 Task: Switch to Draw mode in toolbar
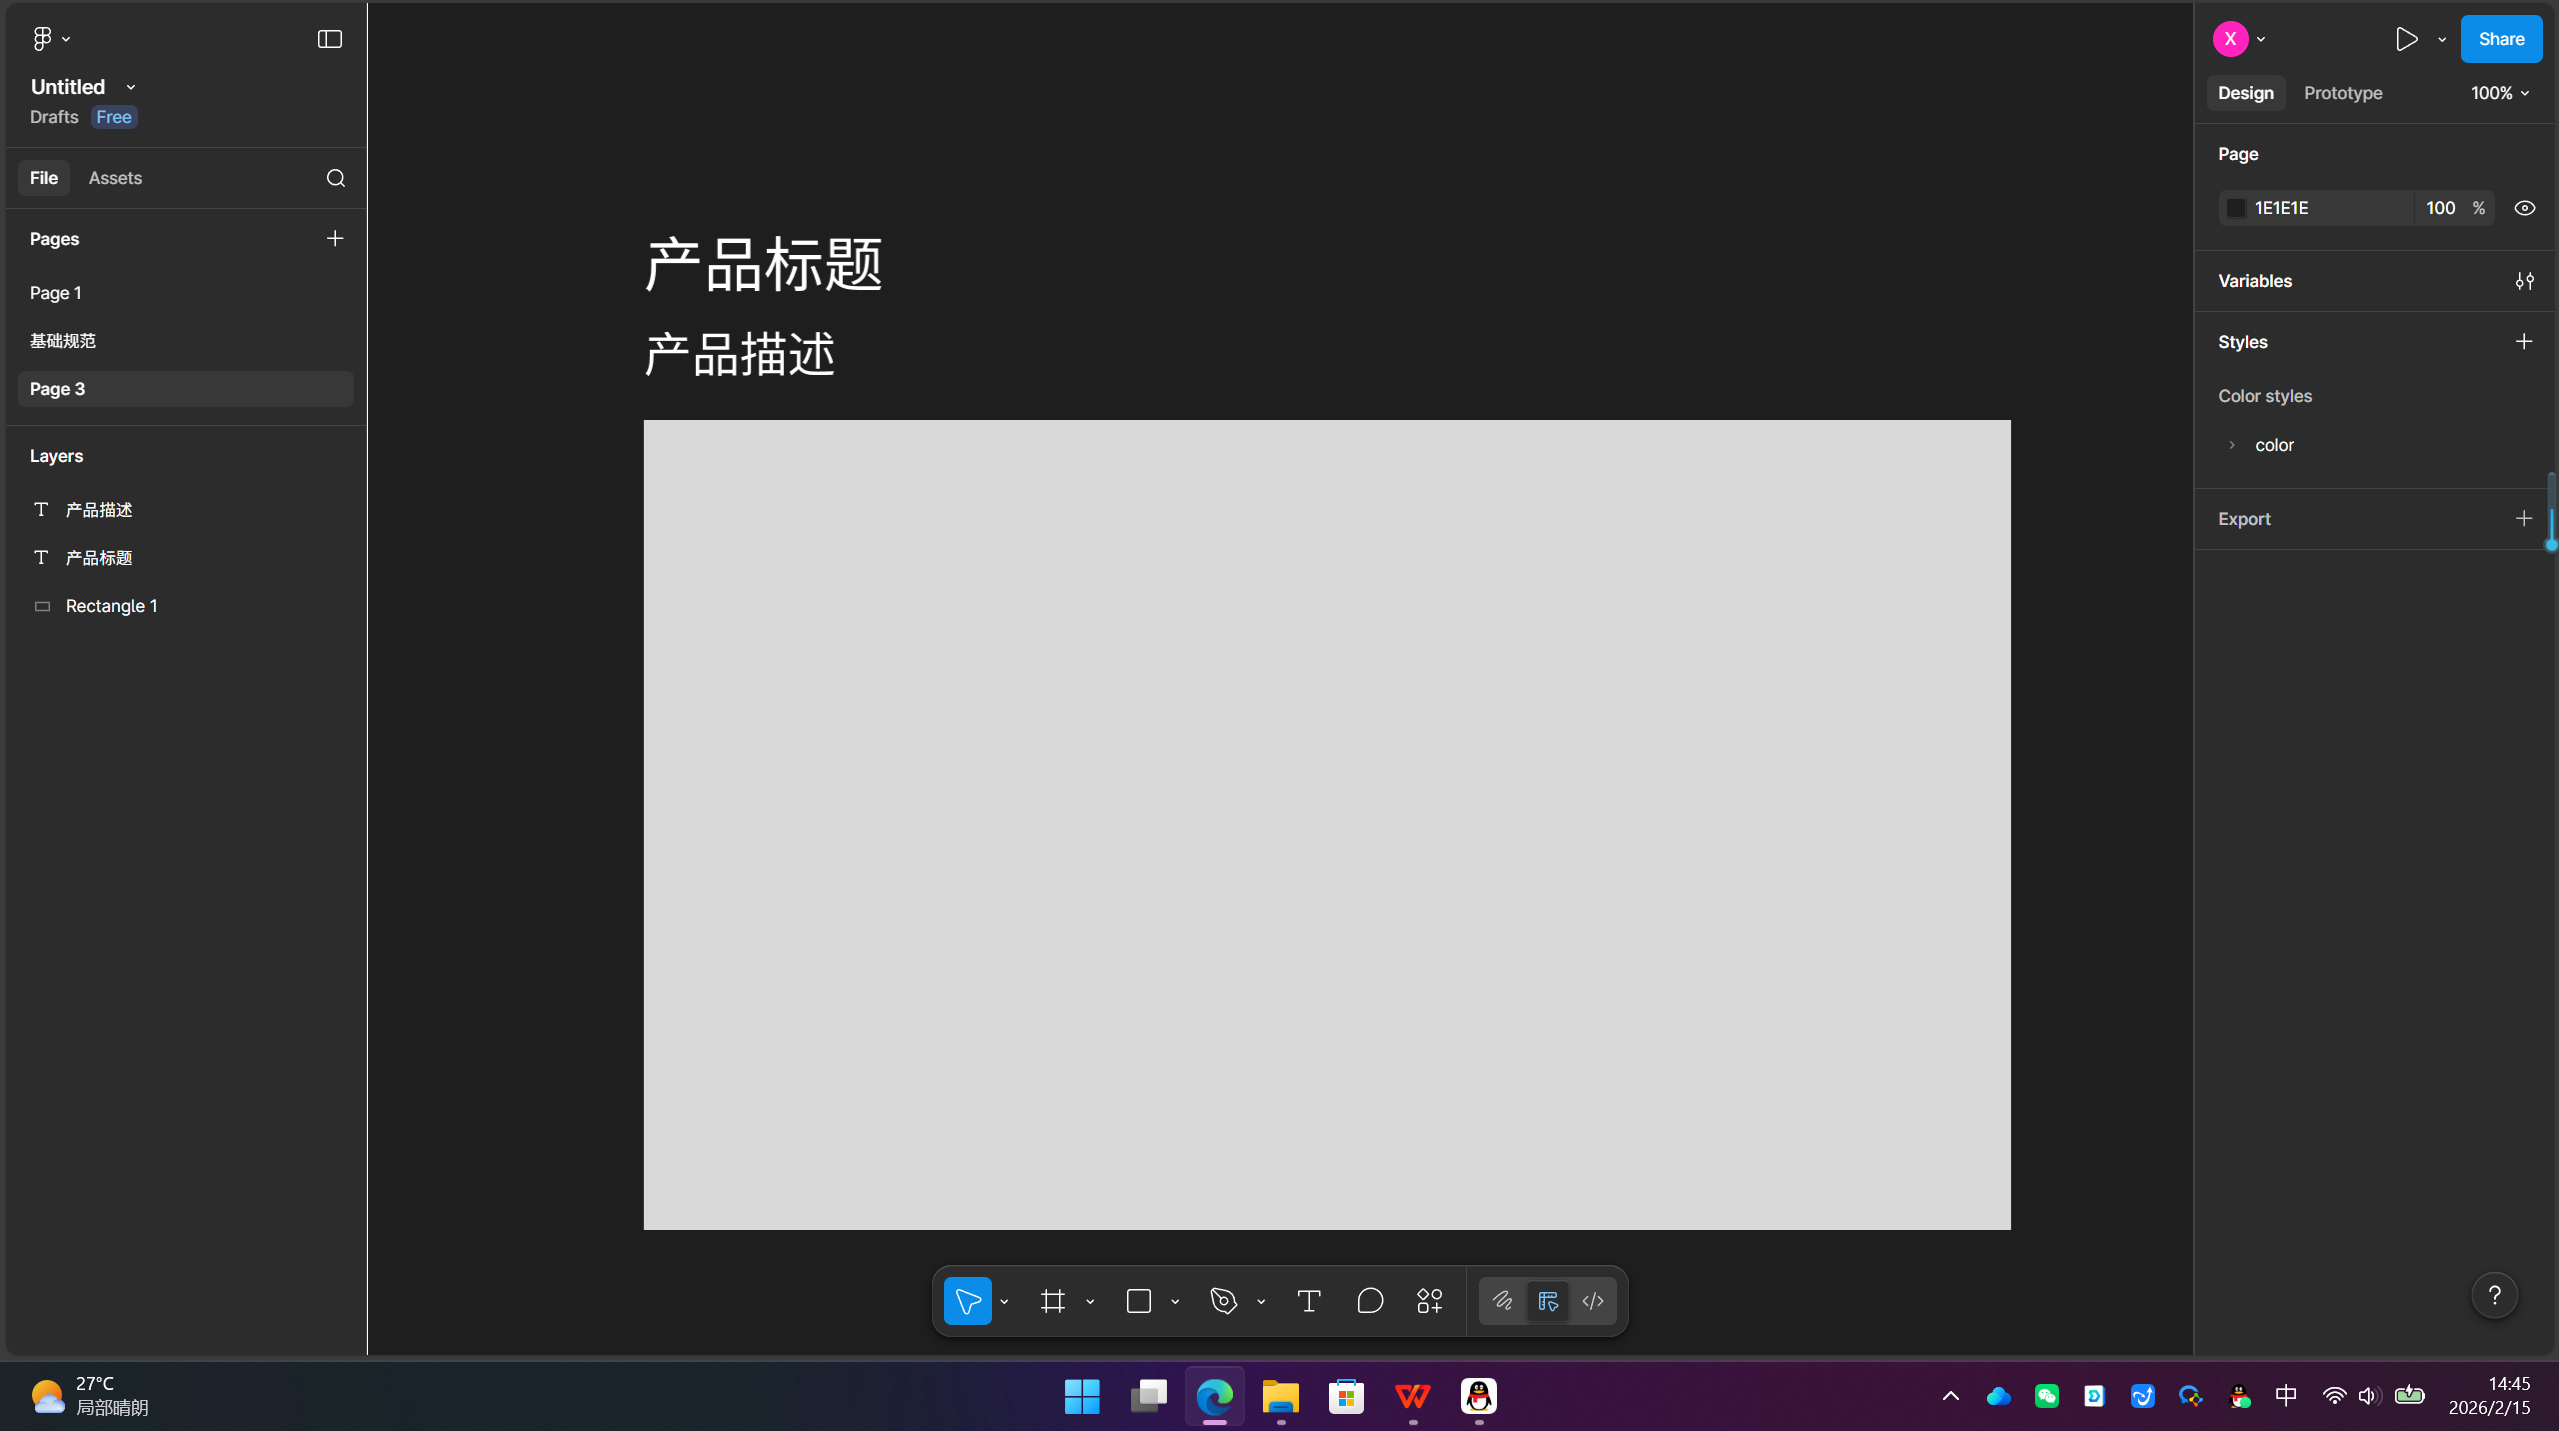(1502, 1301)
